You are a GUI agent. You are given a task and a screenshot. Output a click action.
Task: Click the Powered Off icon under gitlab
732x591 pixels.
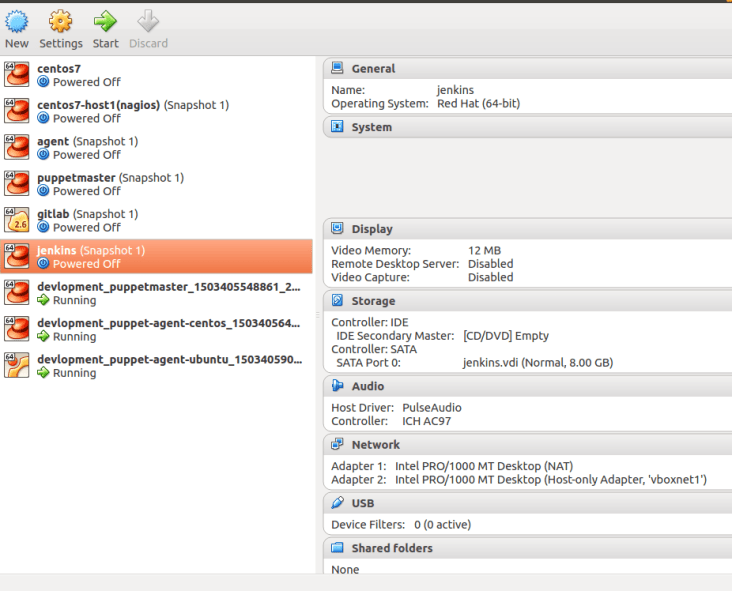pyautogui.click(x=43, y=227)
